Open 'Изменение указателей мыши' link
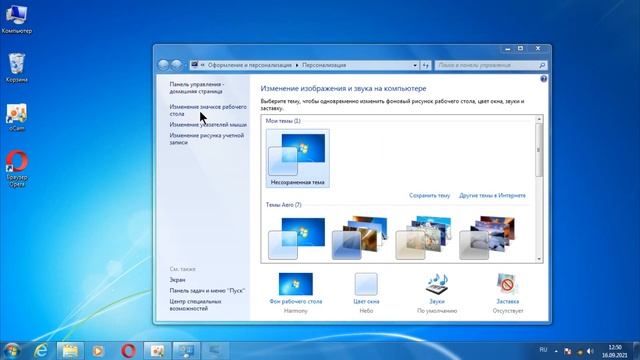640x360 pixels. point(208,124)
